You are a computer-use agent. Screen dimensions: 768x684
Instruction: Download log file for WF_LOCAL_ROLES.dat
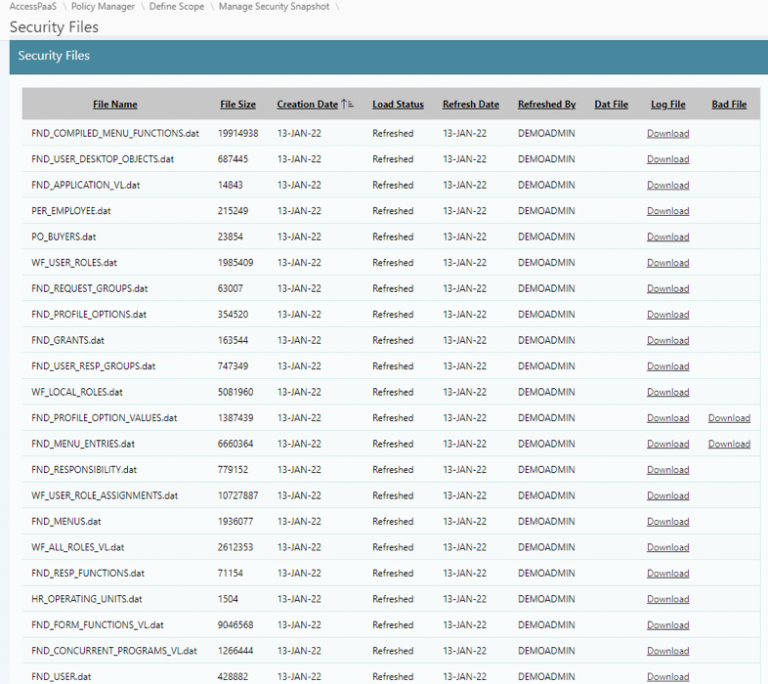pos(668,392)
